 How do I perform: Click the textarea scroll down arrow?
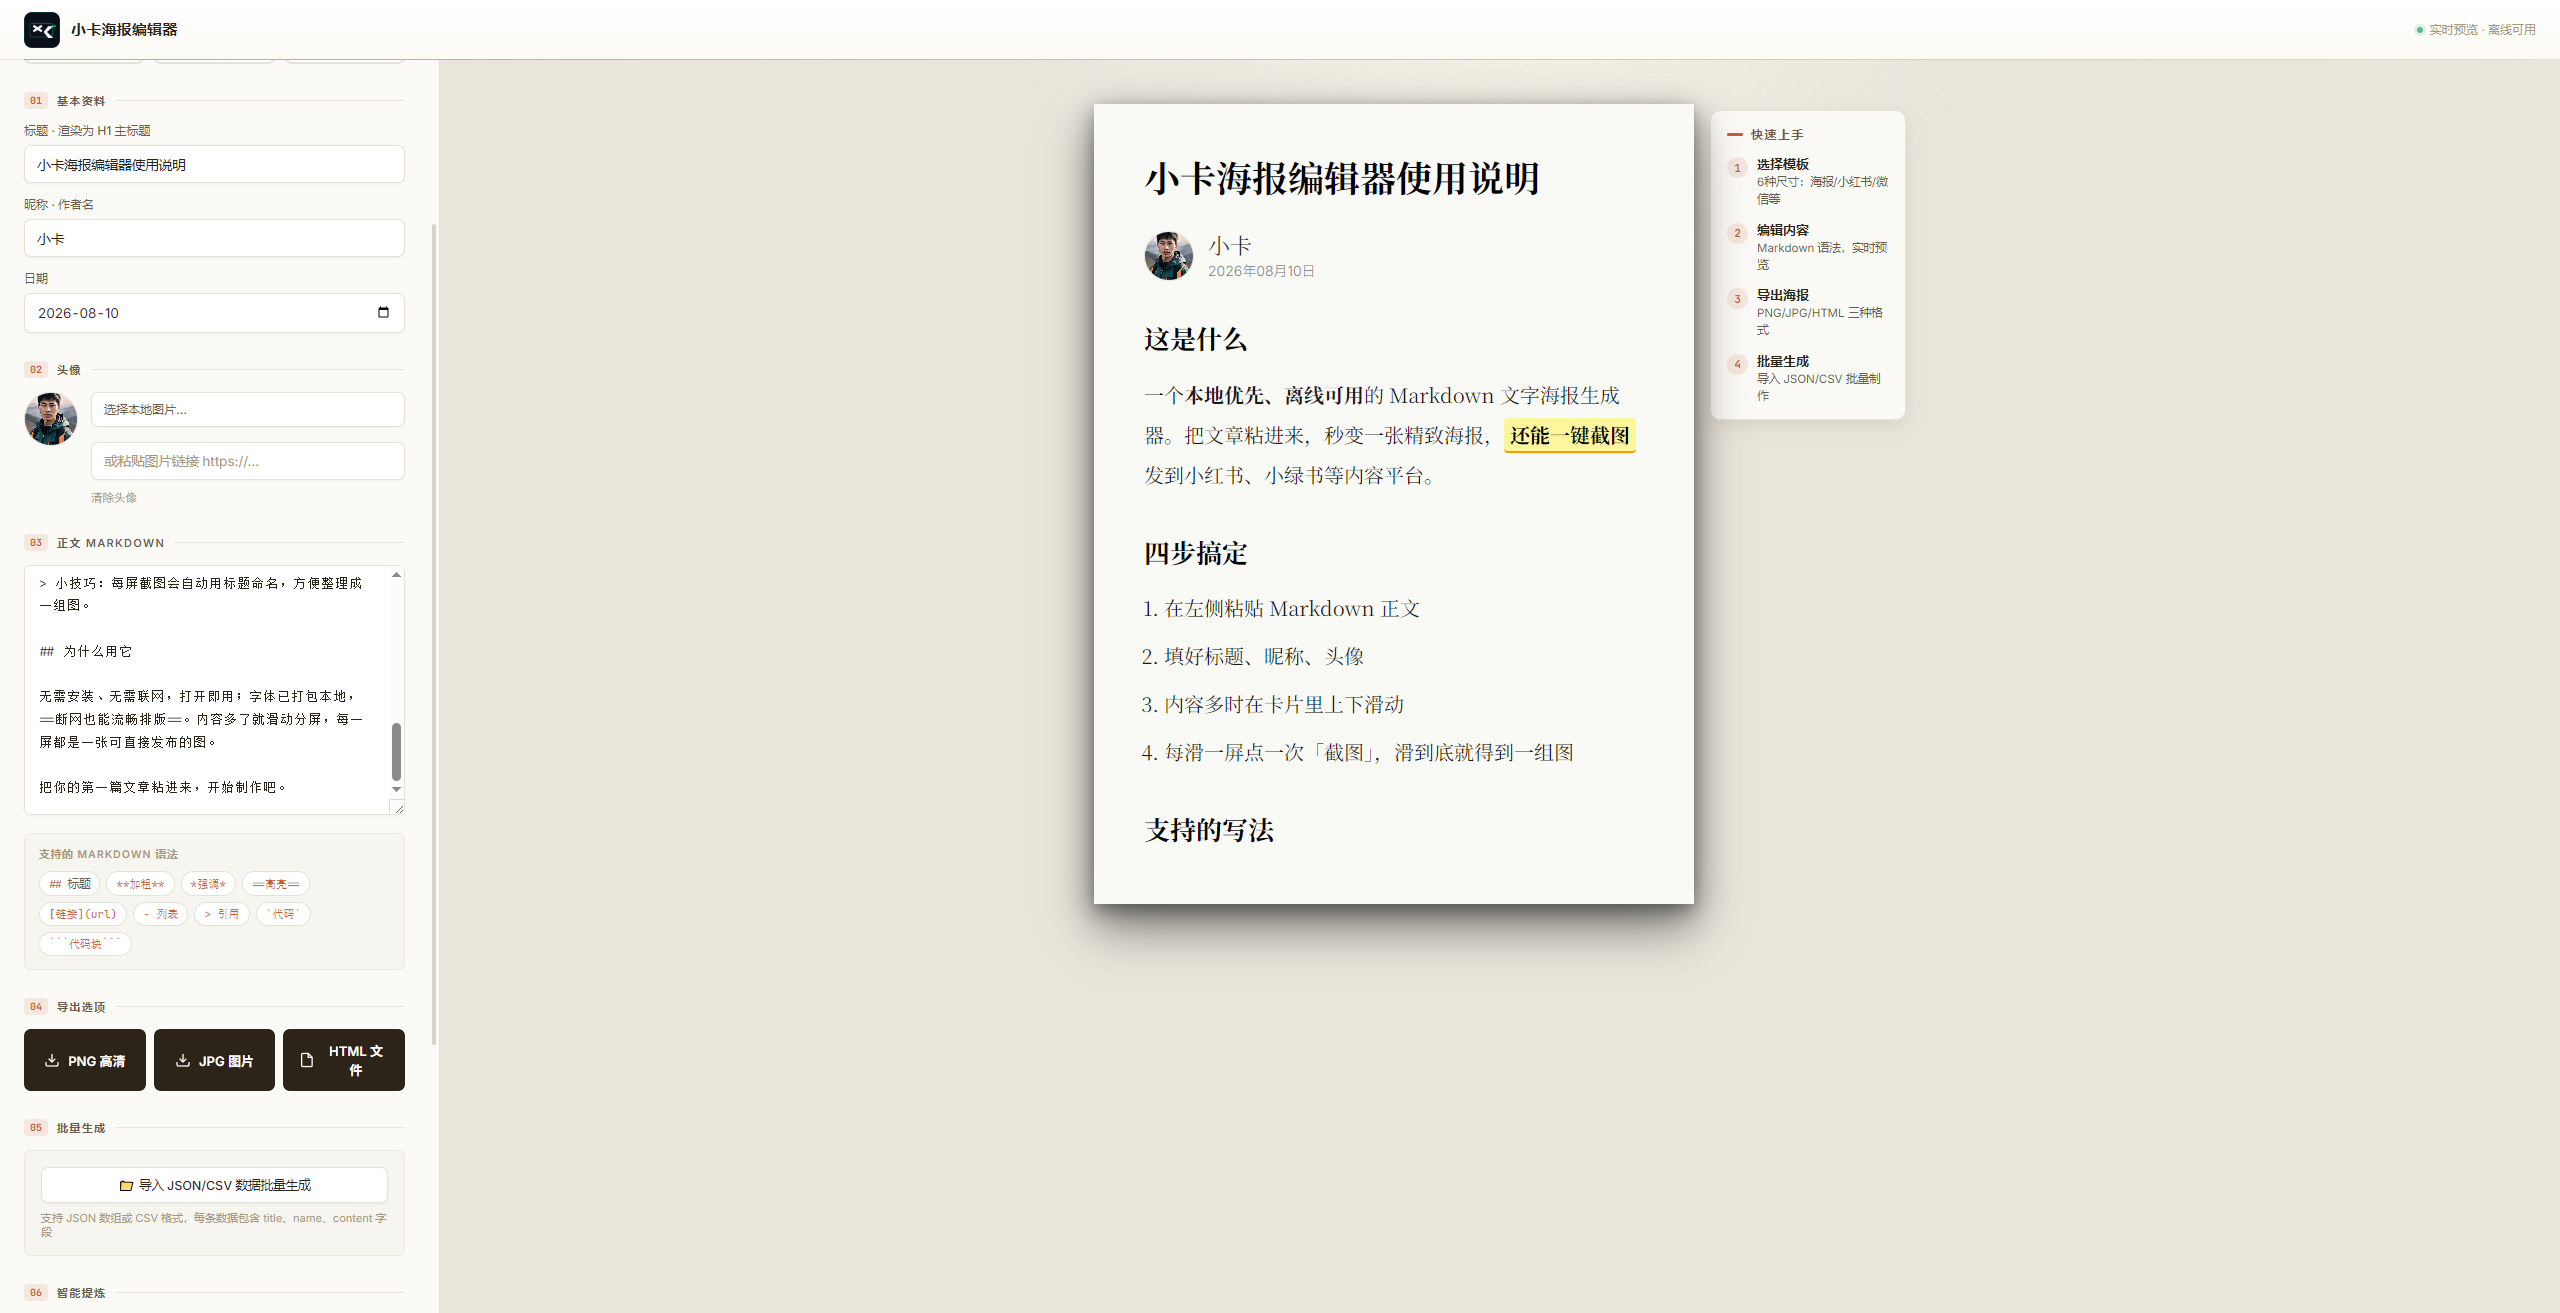tap(396, 789)
